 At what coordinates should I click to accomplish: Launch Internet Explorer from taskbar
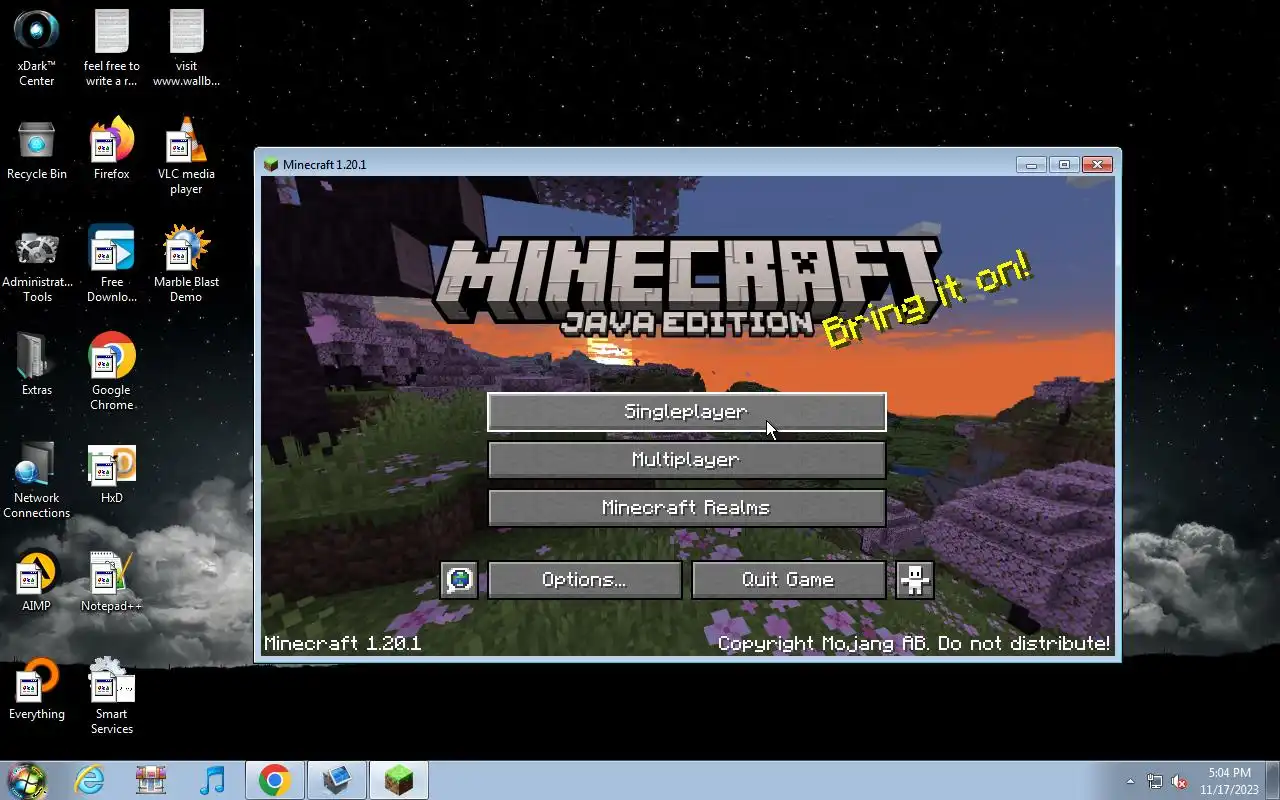[x=90, y=780]
